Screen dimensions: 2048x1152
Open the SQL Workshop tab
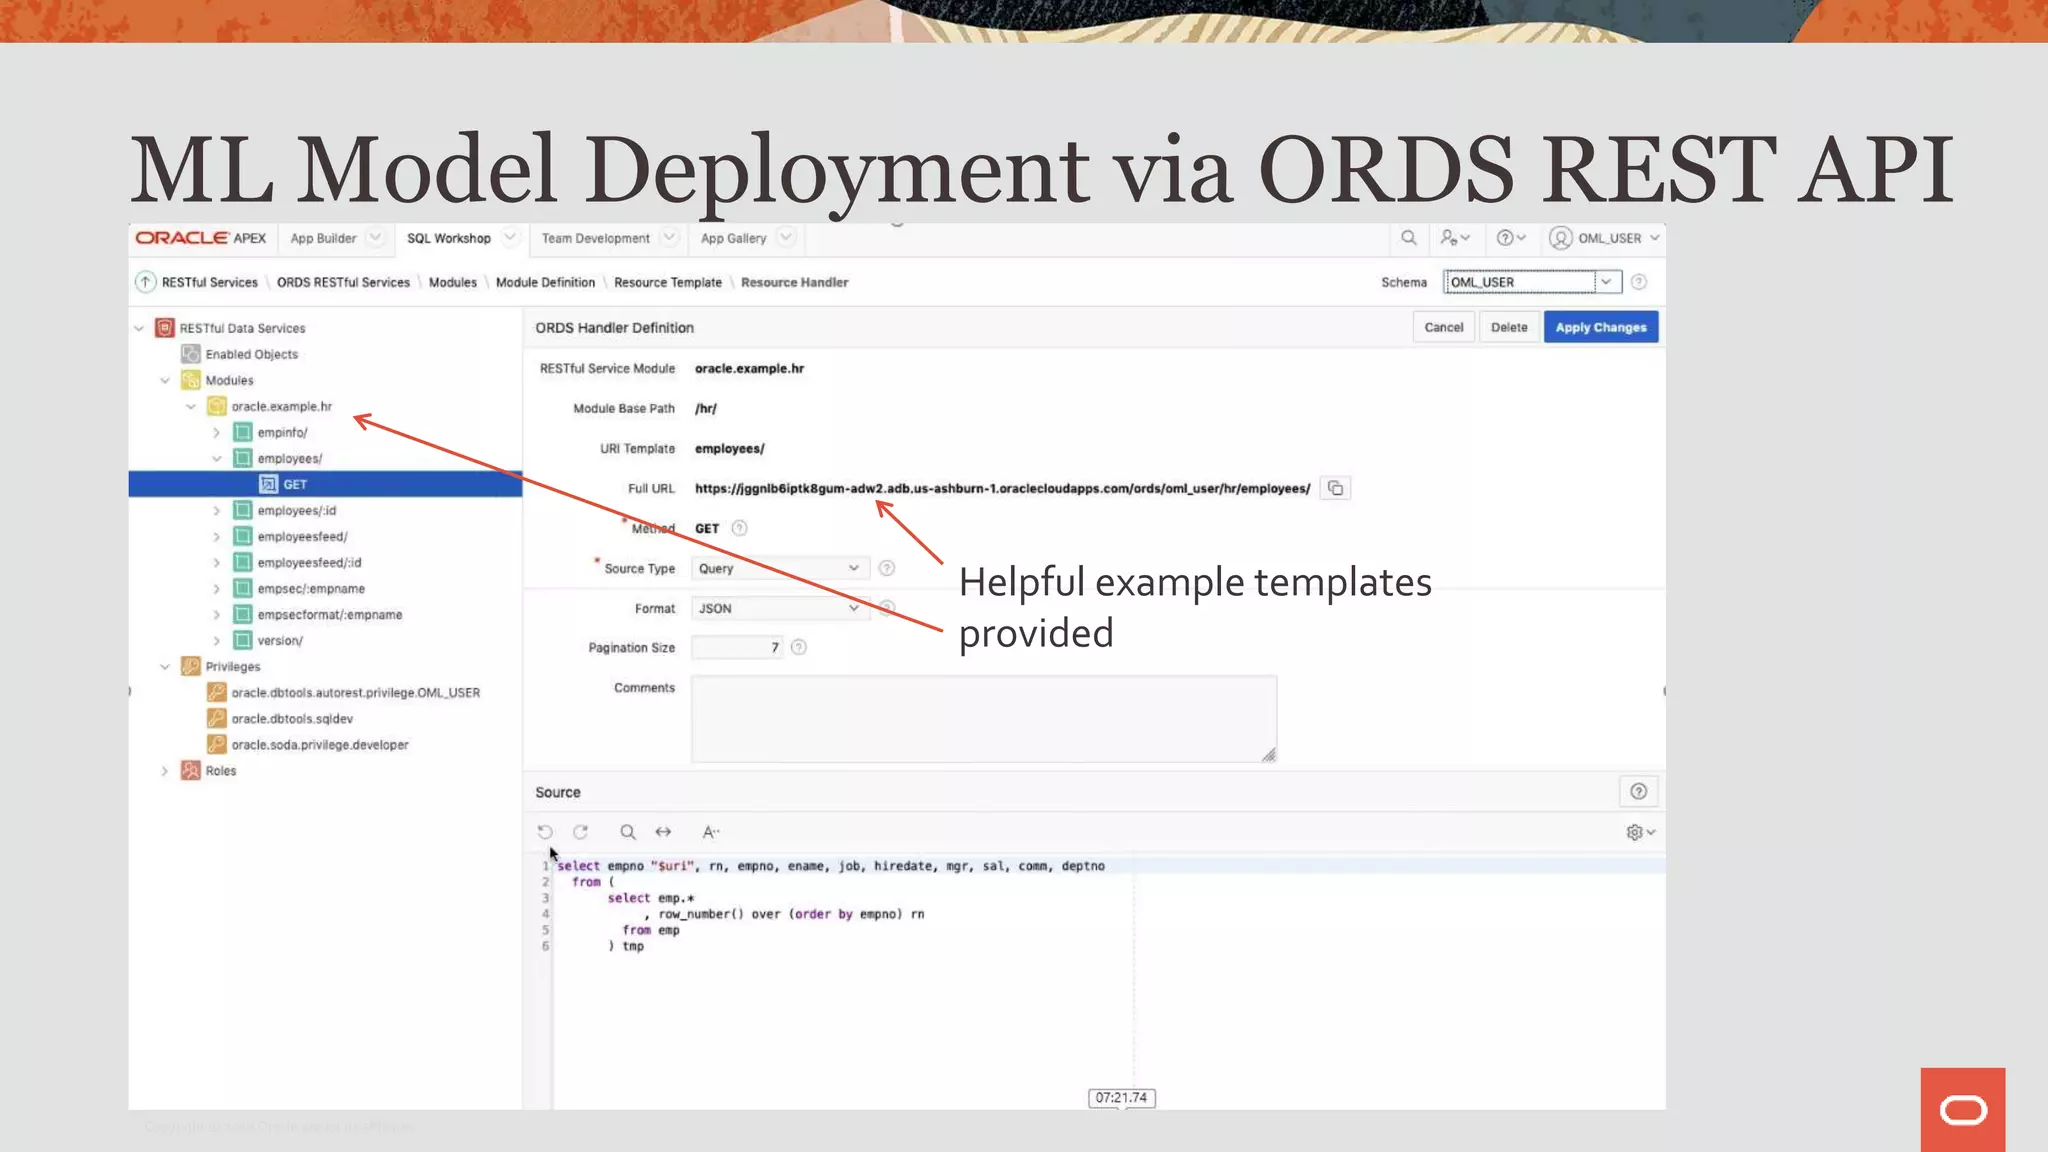[449, 238]
